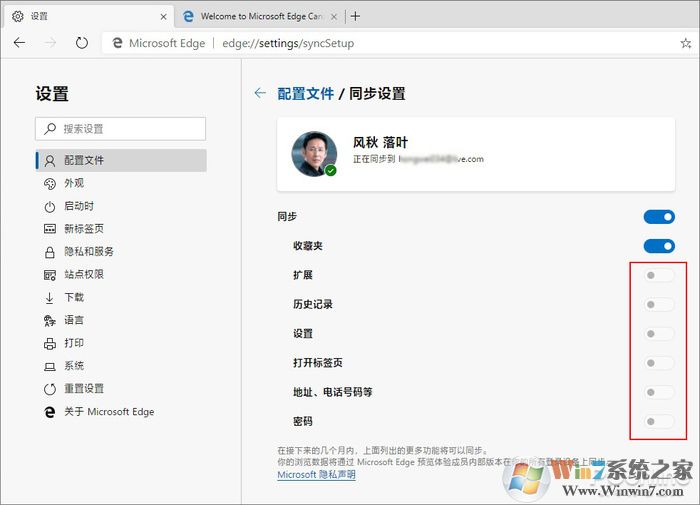
Task: Switch to the 设置 browser tab
Action: 89,17
